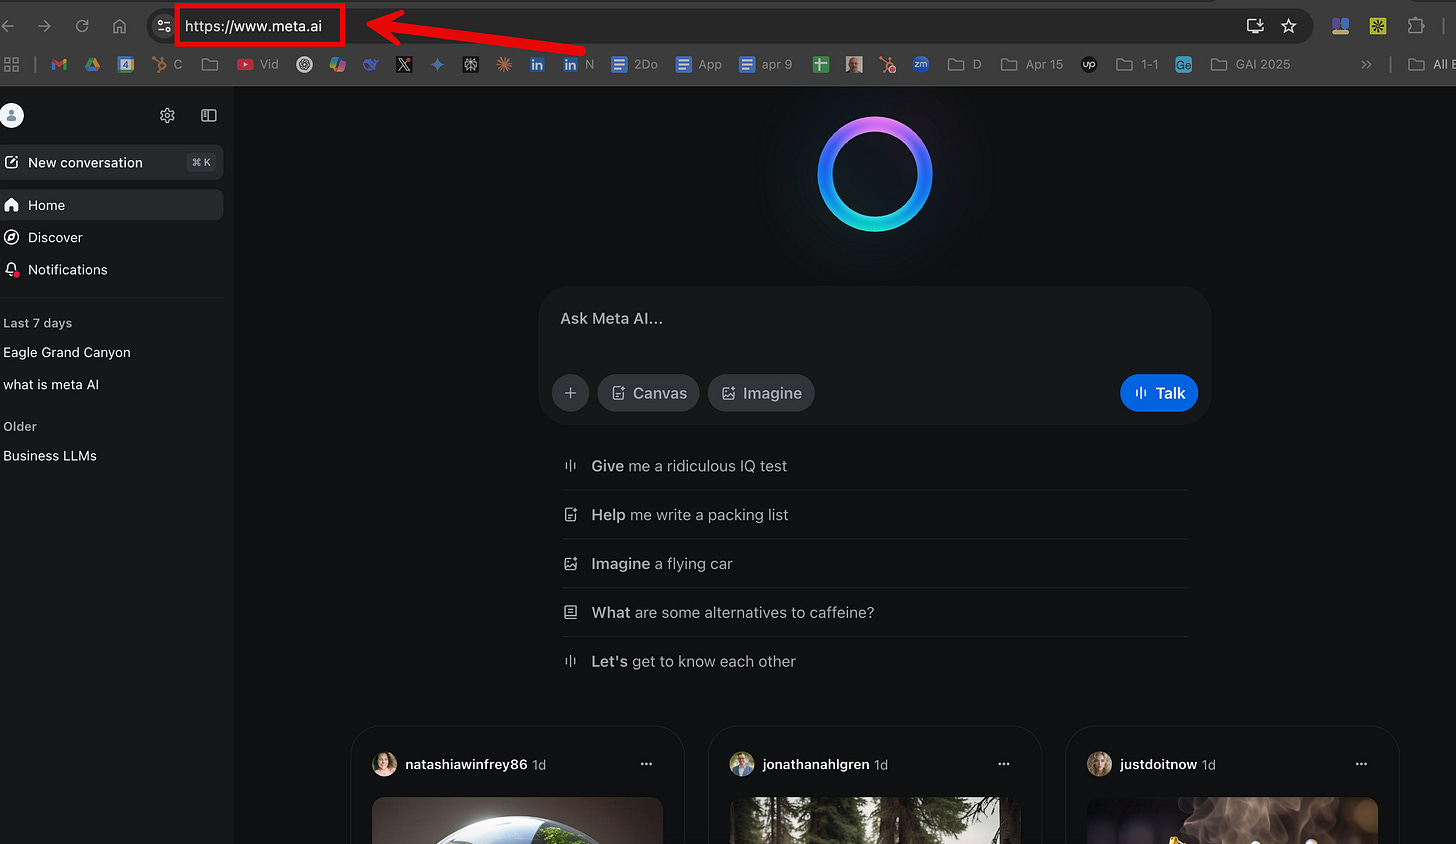Select the Imagine option
This screenshot has height=844, width=1456.
pos(761,393)
